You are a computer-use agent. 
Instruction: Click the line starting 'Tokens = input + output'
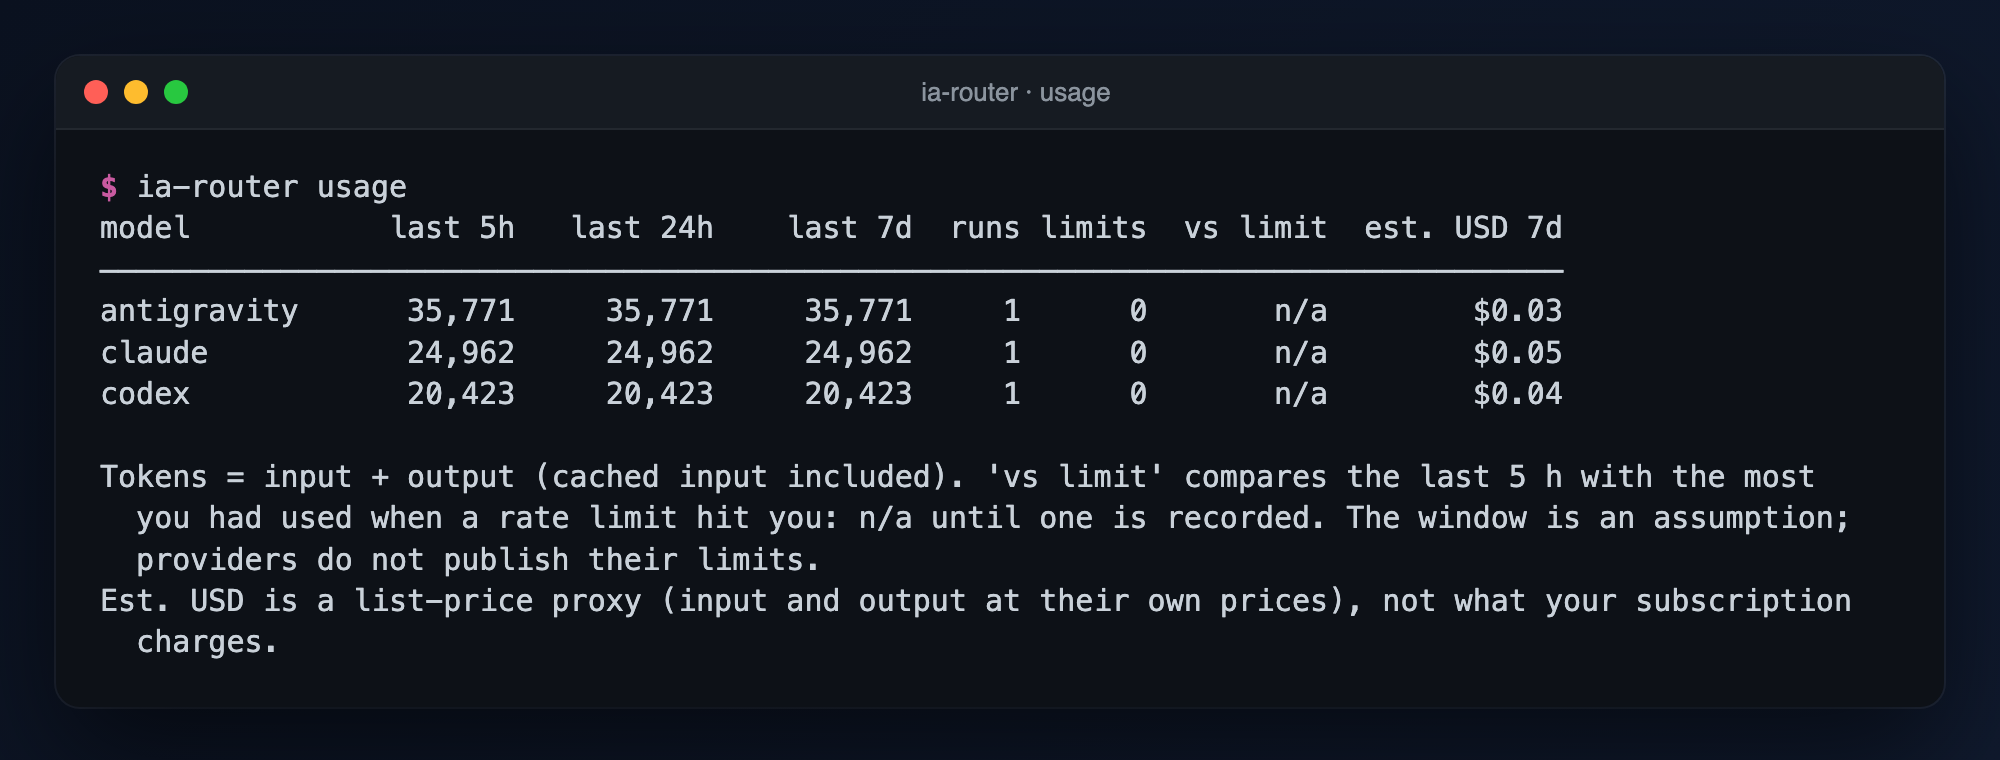point(957,477)
